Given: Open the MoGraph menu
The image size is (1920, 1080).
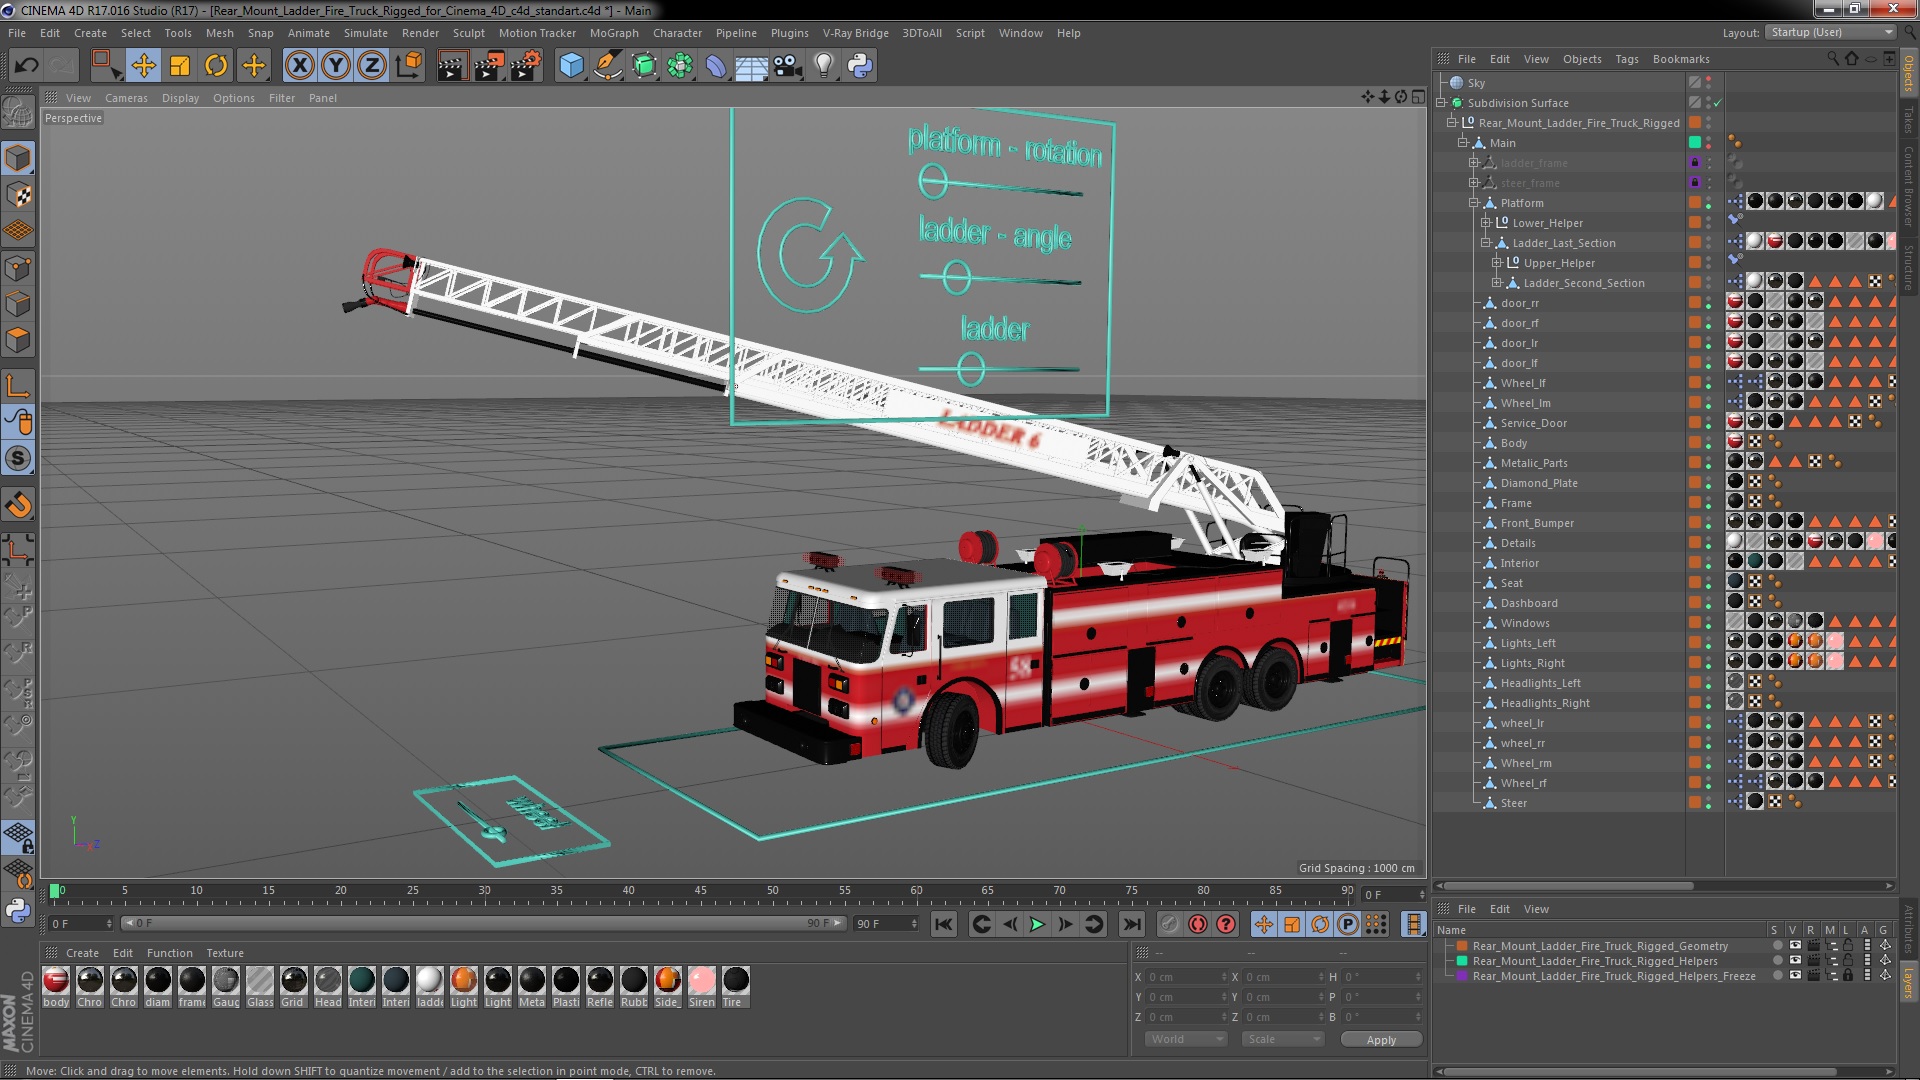Looking at the screenshot, I should pyautogui.click(x=614, y=33).
